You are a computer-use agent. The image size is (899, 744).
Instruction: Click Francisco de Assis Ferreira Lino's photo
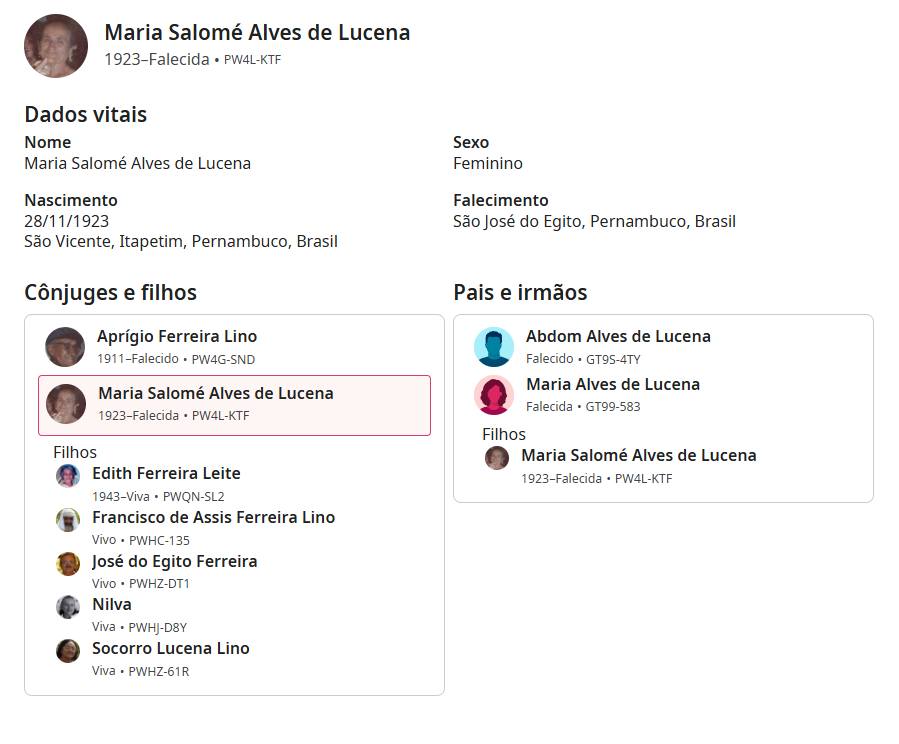pos(68,520)
